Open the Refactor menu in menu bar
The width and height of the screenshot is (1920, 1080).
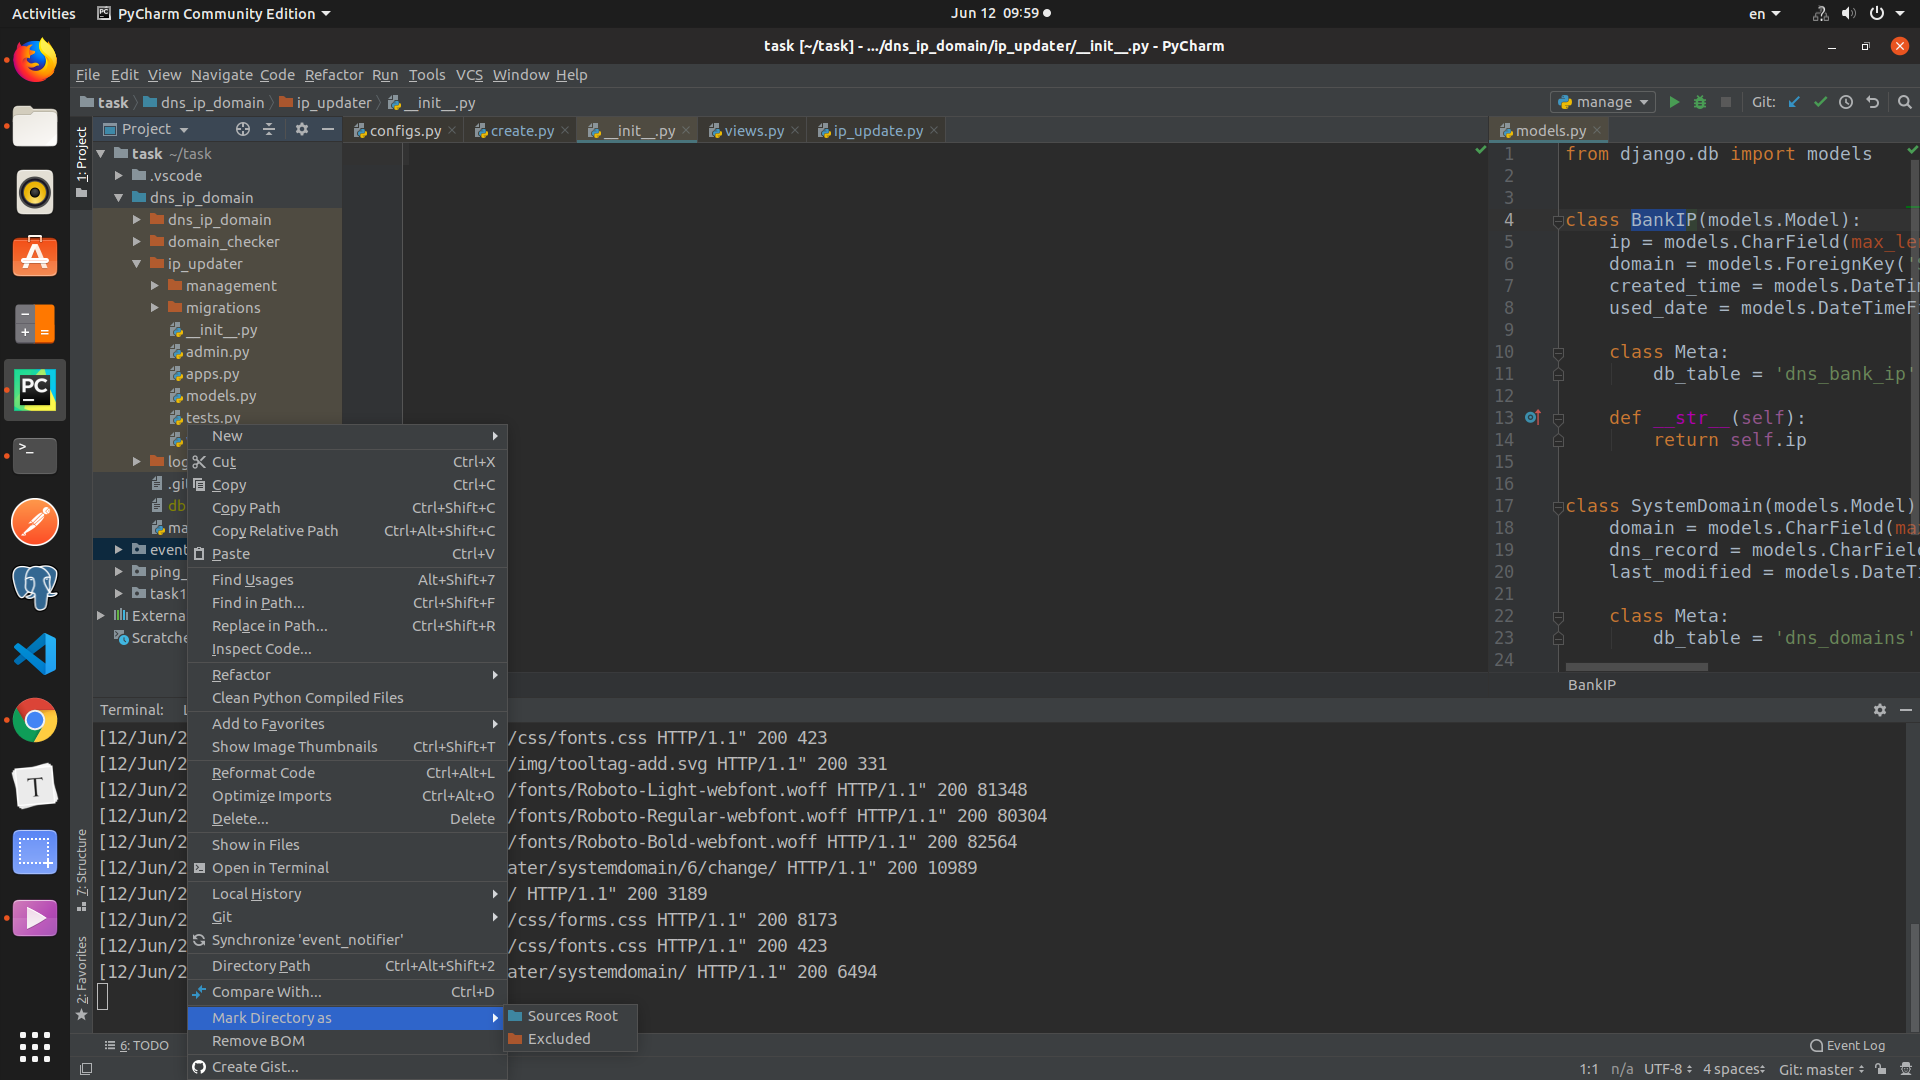click(334, 75)
